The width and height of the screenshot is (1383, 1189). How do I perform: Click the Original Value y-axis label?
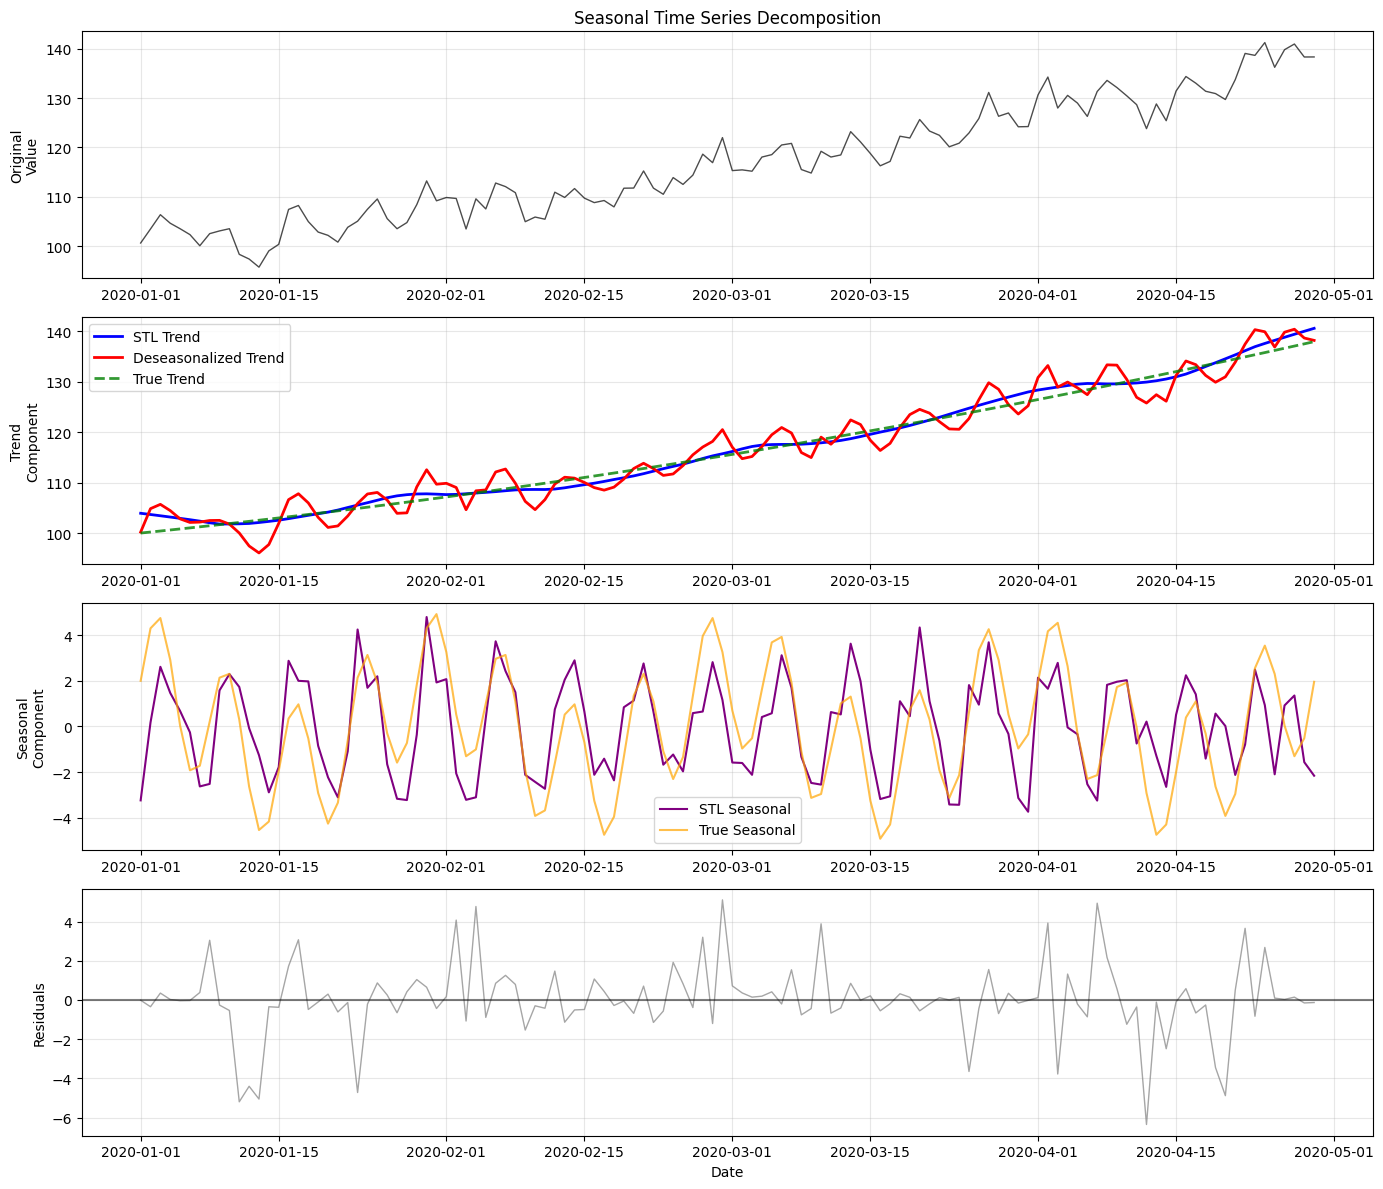point(24,156)
